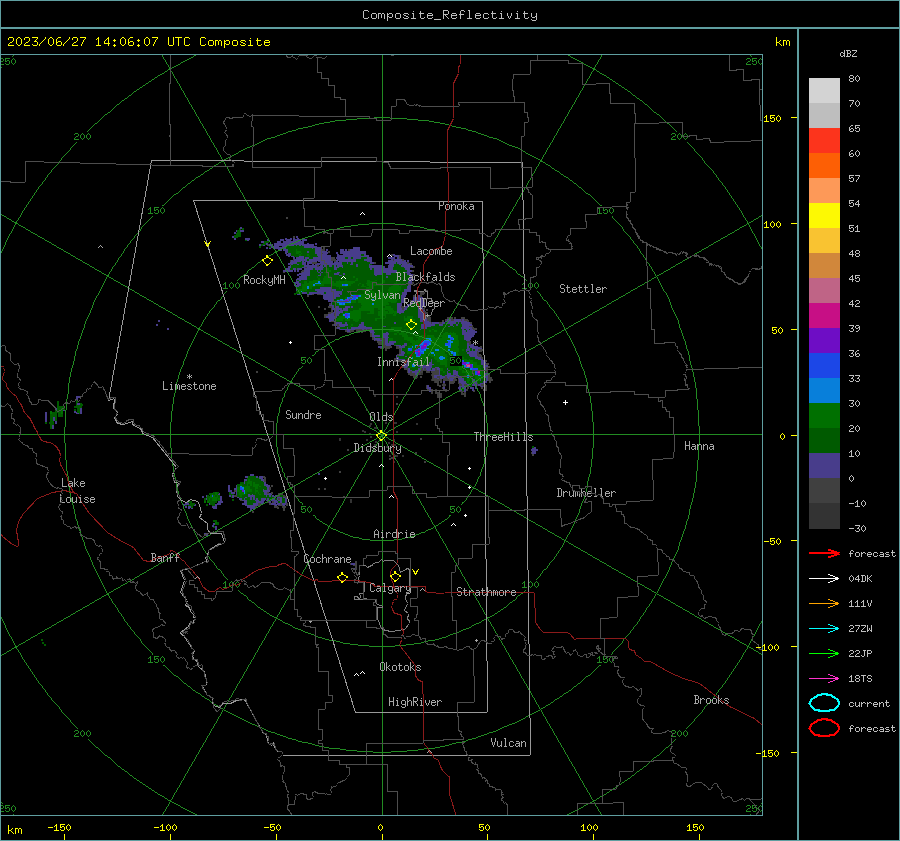Click the yellow diamond above Calgary label
Screen dimensions: 900x841
point(395,576)
